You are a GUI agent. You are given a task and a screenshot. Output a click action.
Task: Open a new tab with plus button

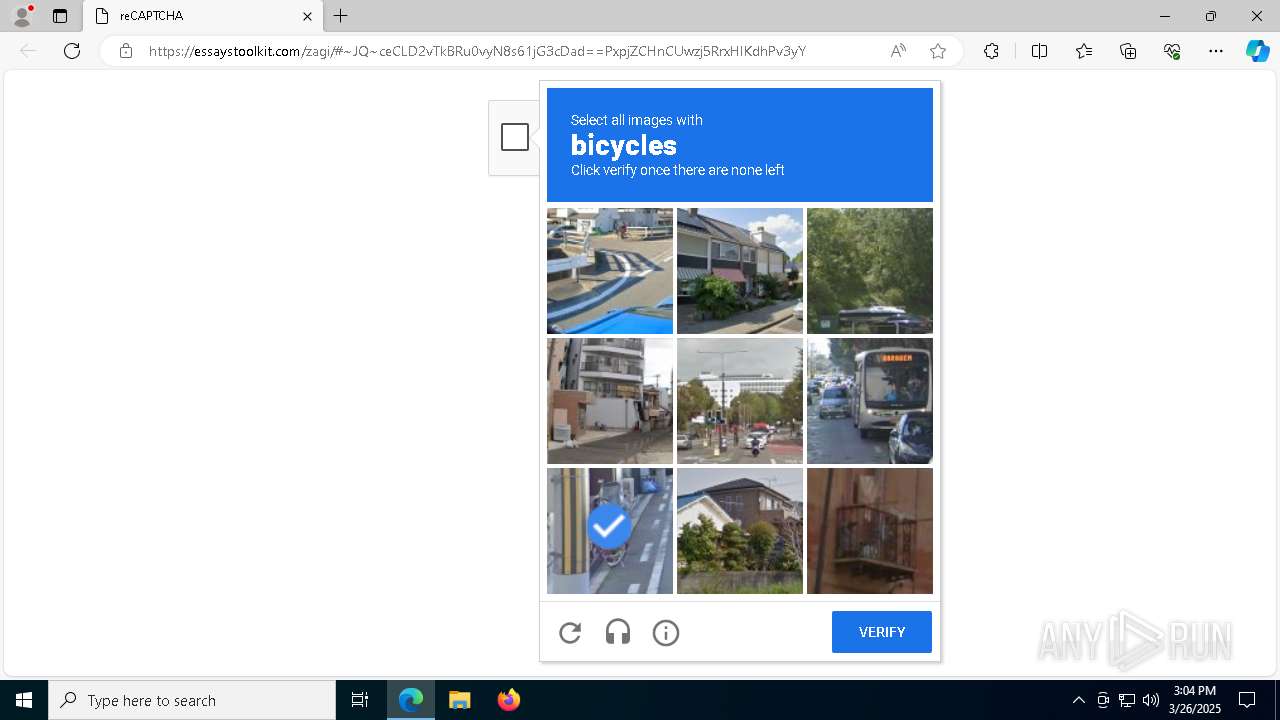(x=341, y=16)
